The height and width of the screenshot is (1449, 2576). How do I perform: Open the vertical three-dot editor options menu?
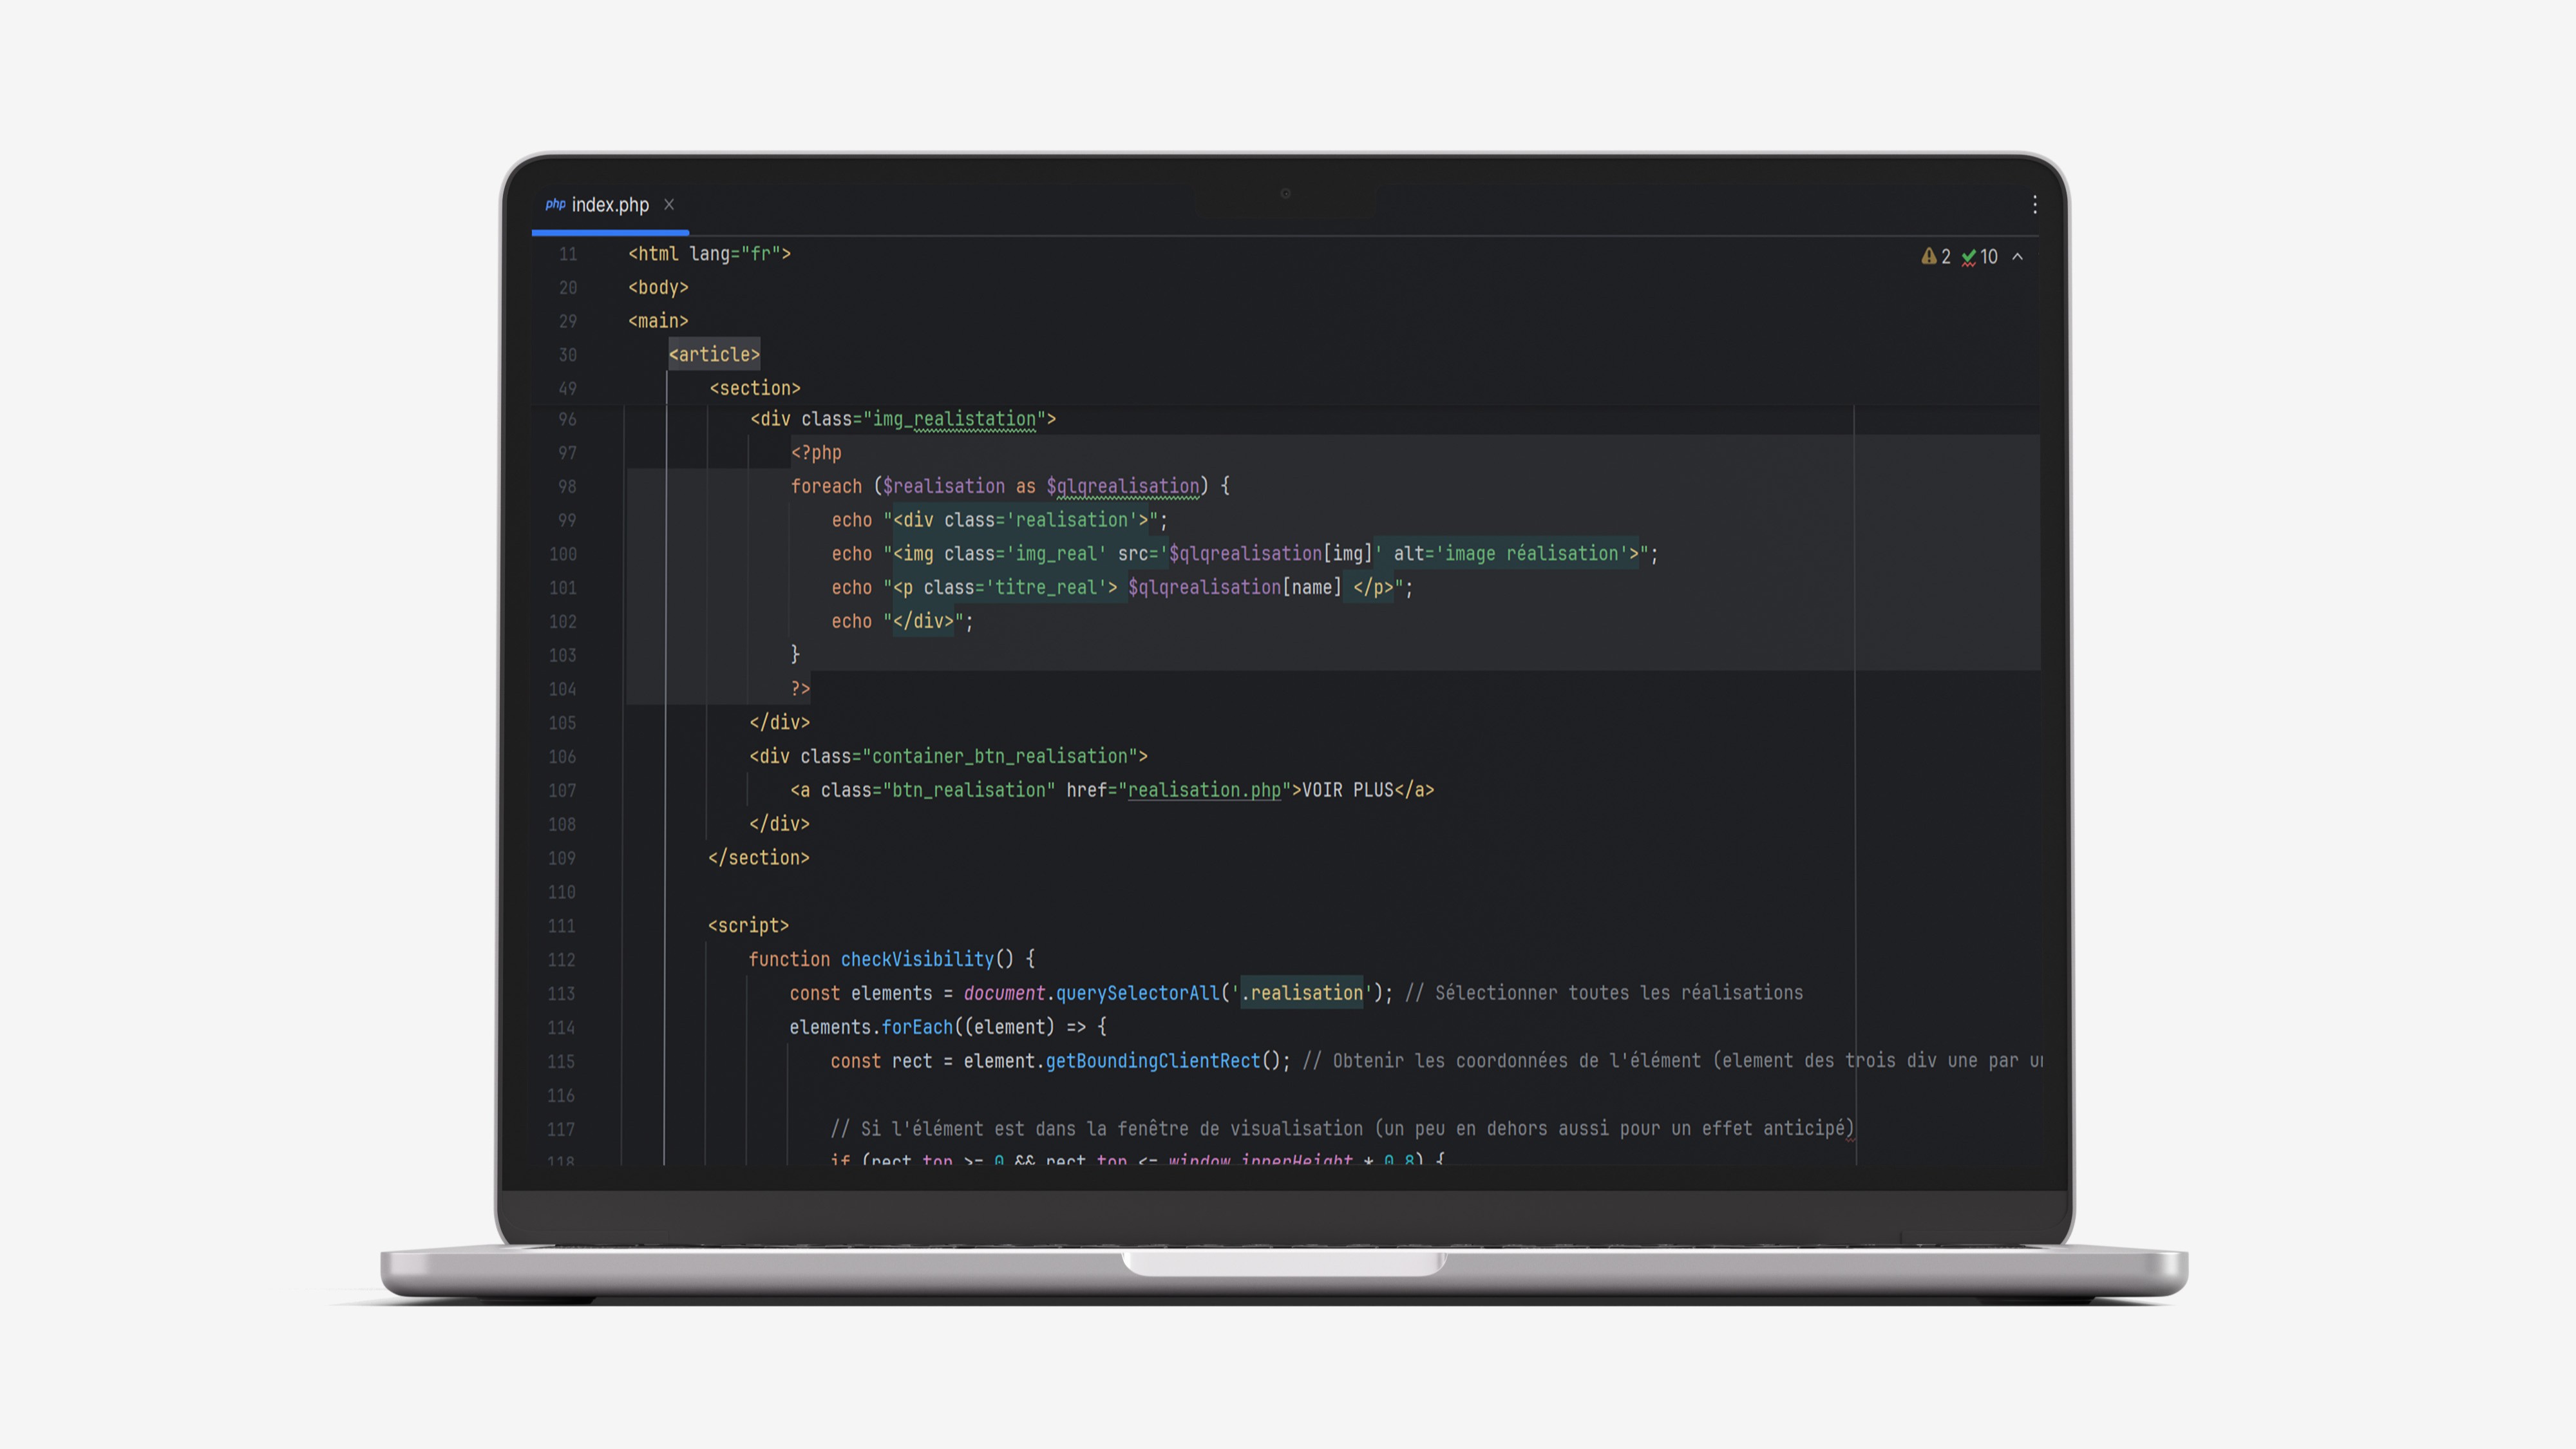(2034, 205)
